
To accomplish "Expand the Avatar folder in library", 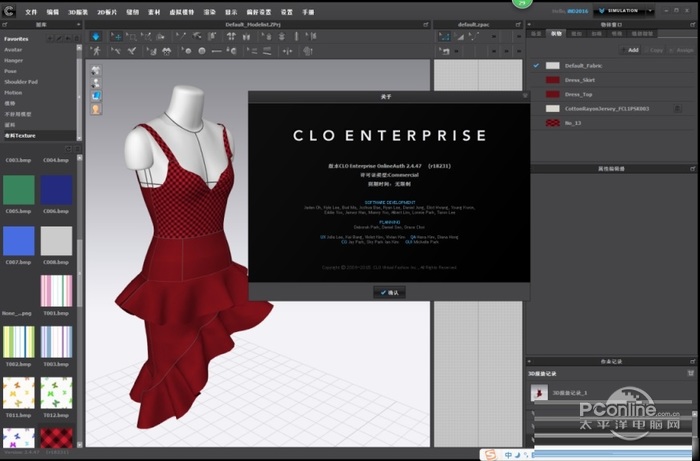I will pyautogui.click(x=15, y=49).
